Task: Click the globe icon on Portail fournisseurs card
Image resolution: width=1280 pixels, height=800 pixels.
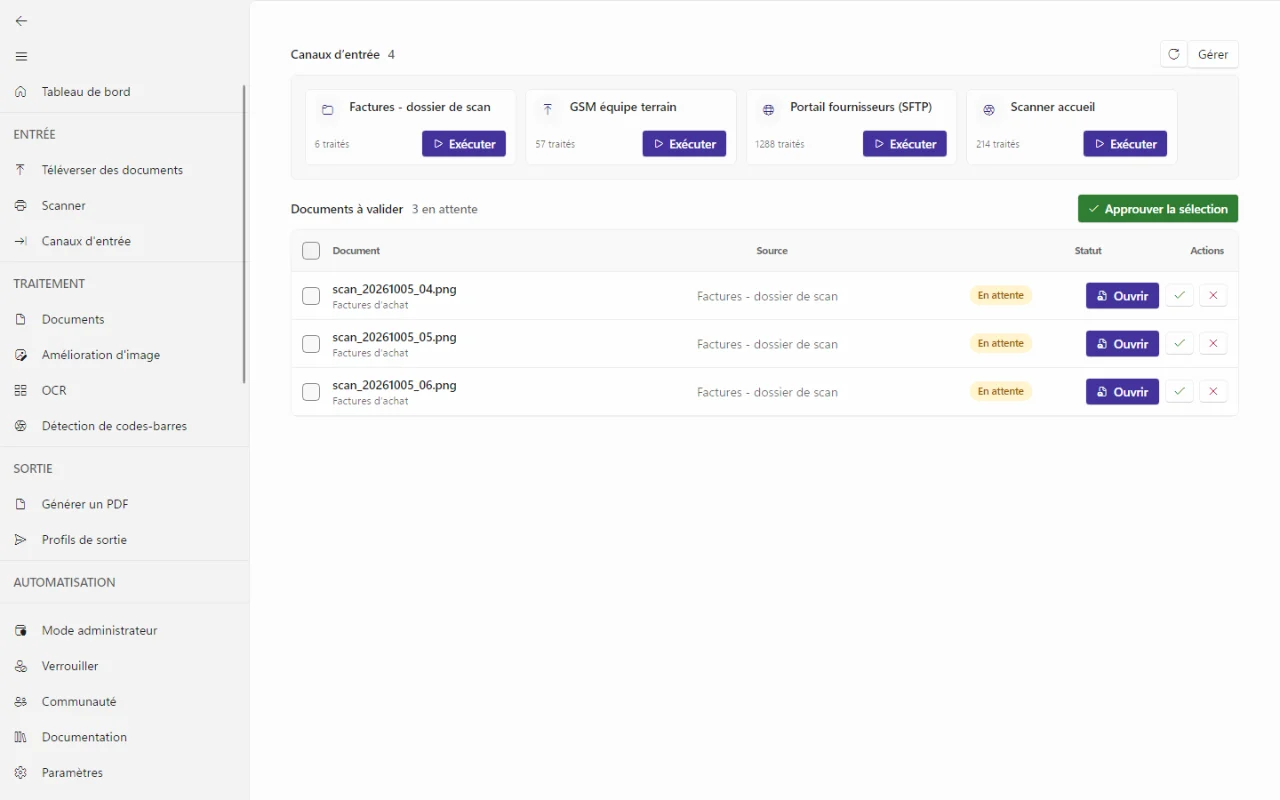Action: 768,109
